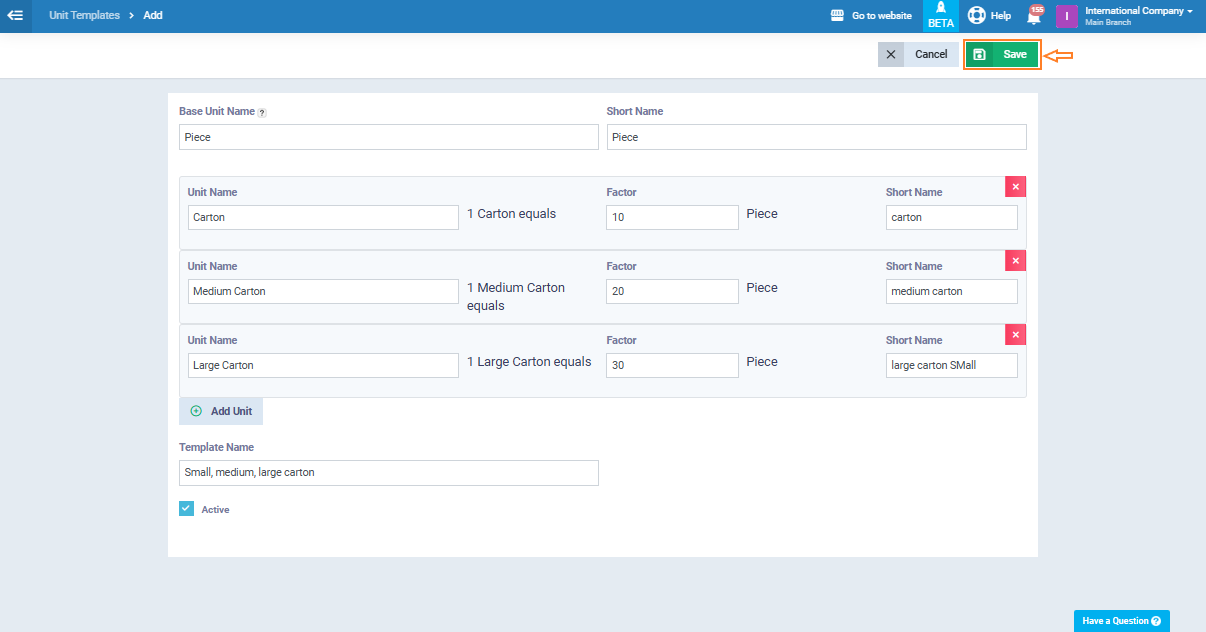
Task: Delete the Large Carton unit row
Action: (1015, 335)
